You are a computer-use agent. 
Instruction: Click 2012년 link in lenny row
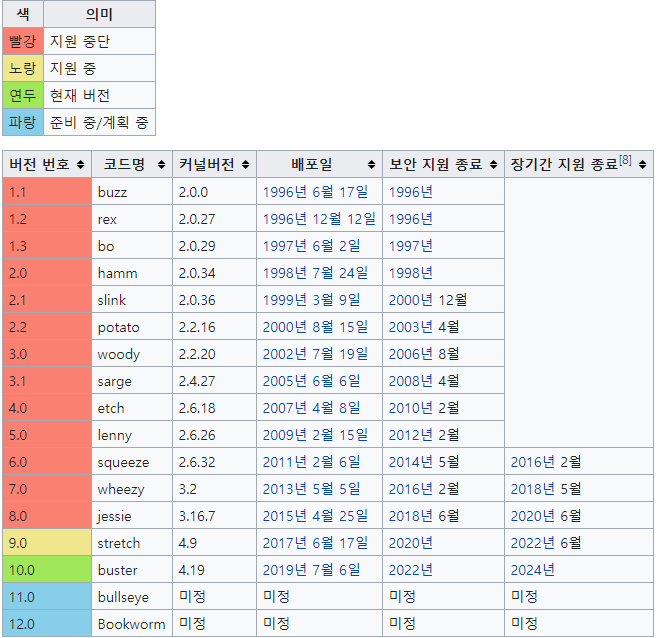(411, 435)
